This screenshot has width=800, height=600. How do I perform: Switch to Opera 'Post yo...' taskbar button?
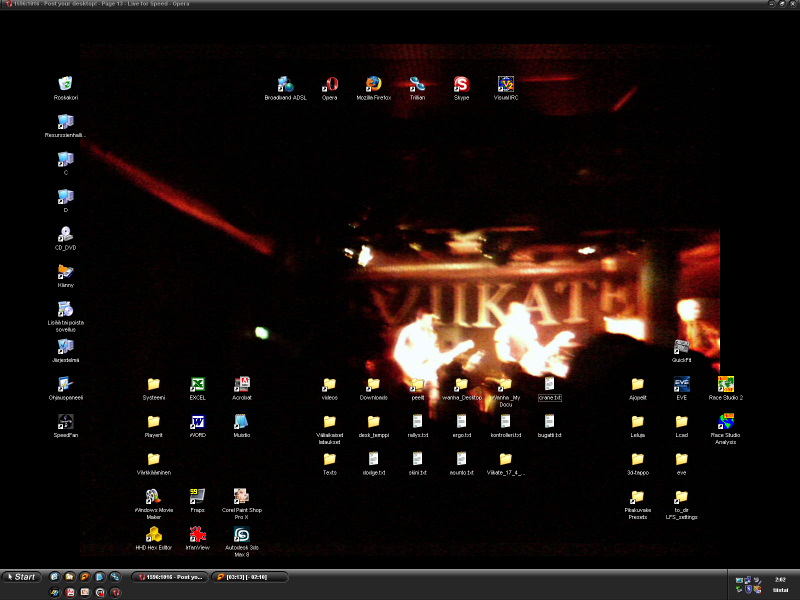(x=170, y=577)
